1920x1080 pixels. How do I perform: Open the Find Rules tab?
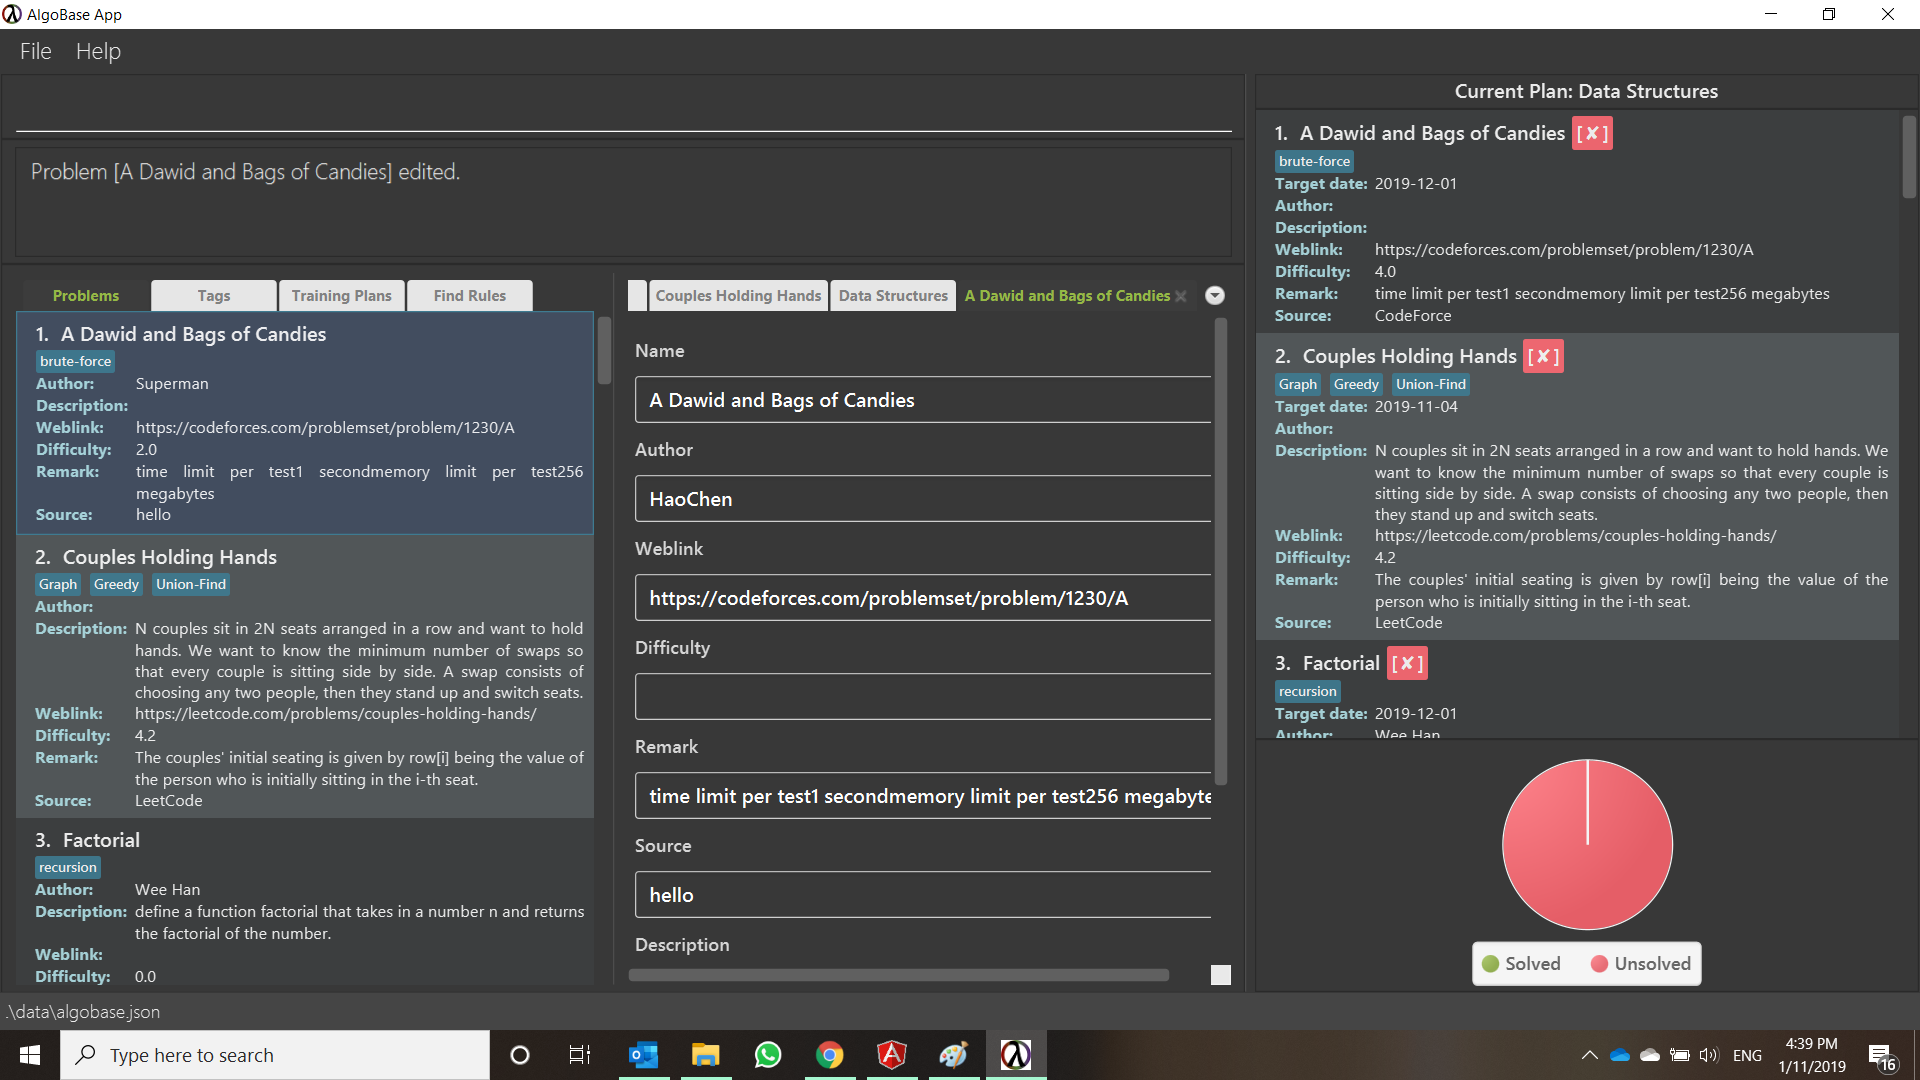point(469,296)
